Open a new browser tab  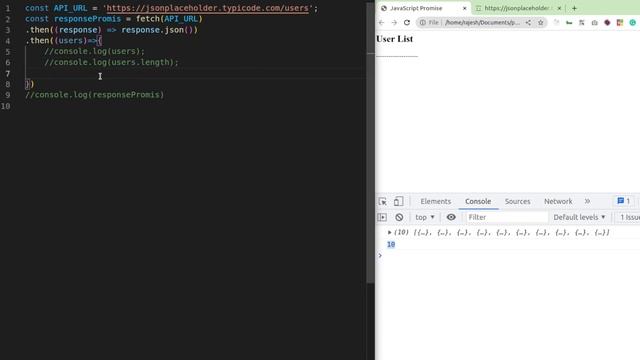pyautogui.click(x=574, y=8)
